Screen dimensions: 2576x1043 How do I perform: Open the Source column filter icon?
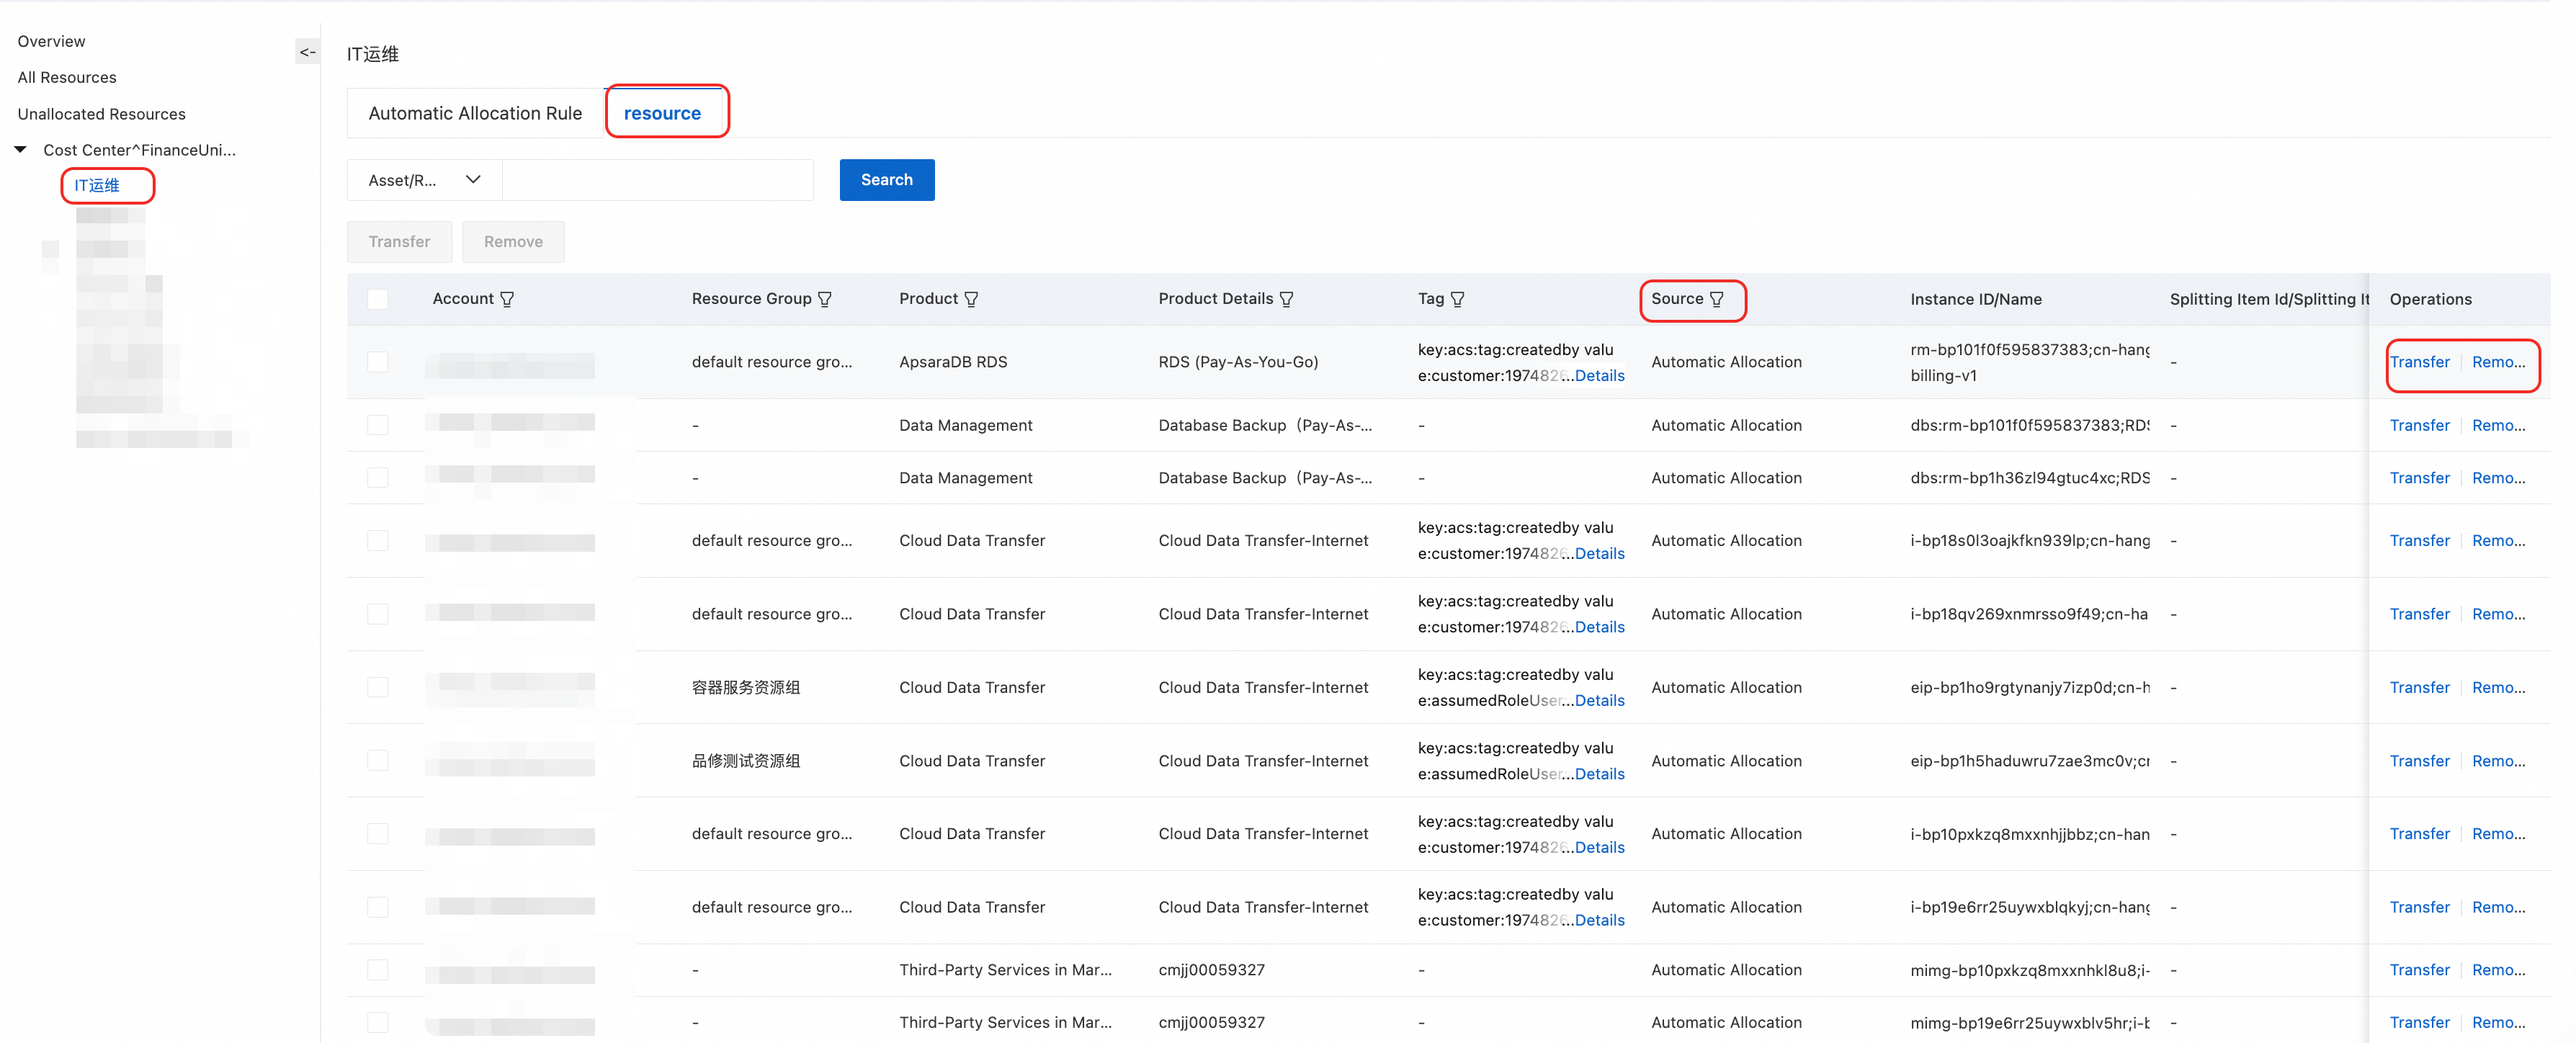click(1717, 299)
